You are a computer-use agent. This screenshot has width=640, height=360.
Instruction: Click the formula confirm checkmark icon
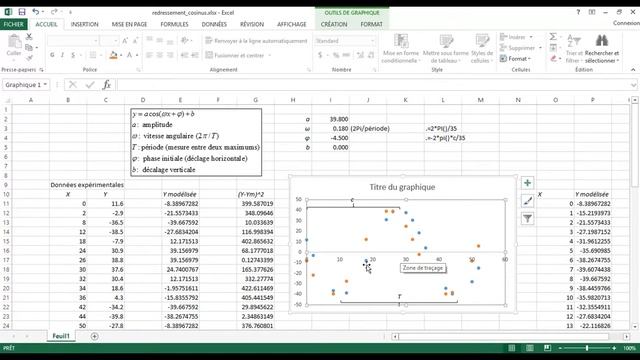90,84
